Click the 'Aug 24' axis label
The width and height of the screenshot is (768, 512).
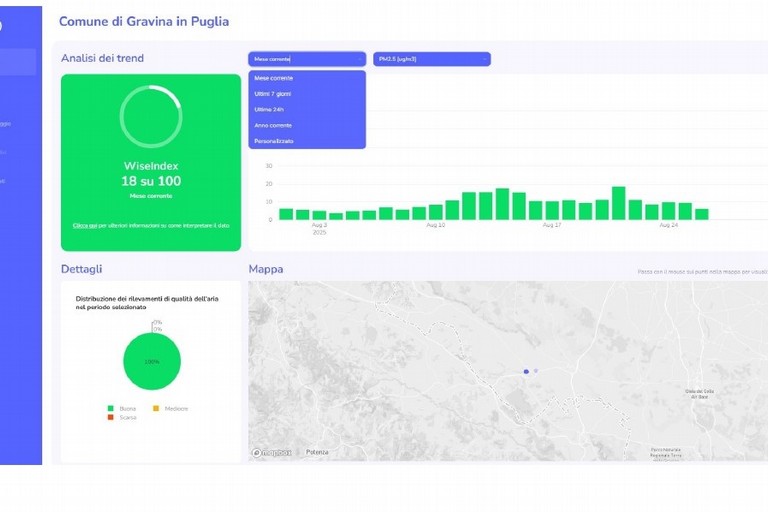[669, 225]
